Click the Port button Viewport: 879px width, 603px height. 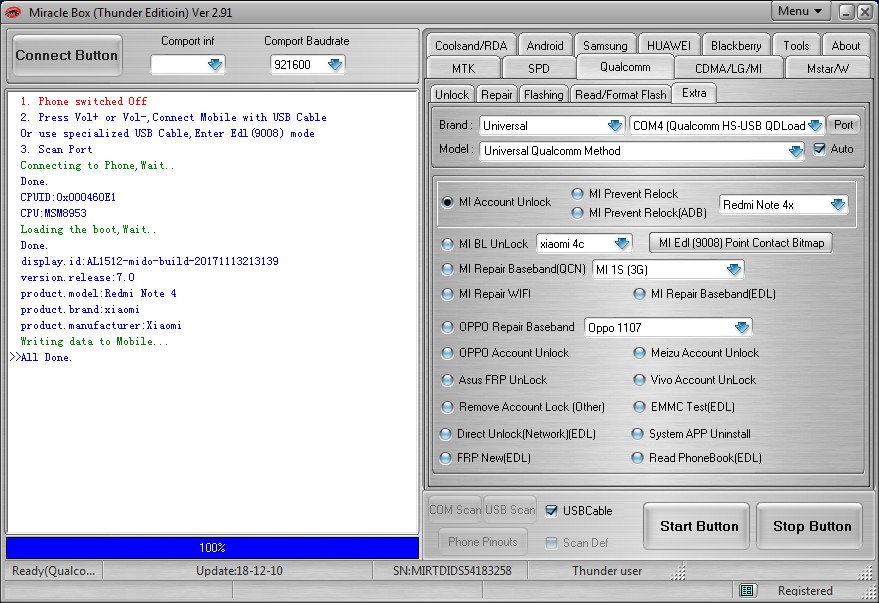click(843, 125)
